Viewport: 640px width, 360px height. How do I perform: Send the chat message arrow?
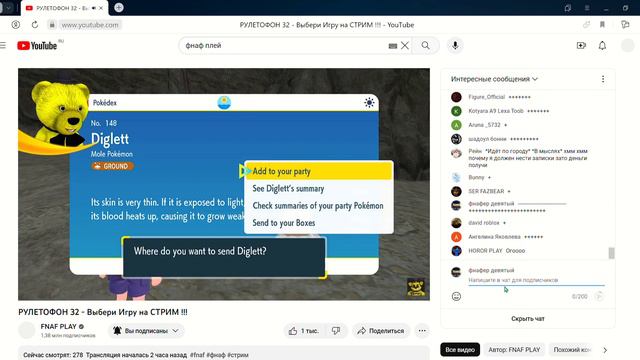(x=599, y=296)
